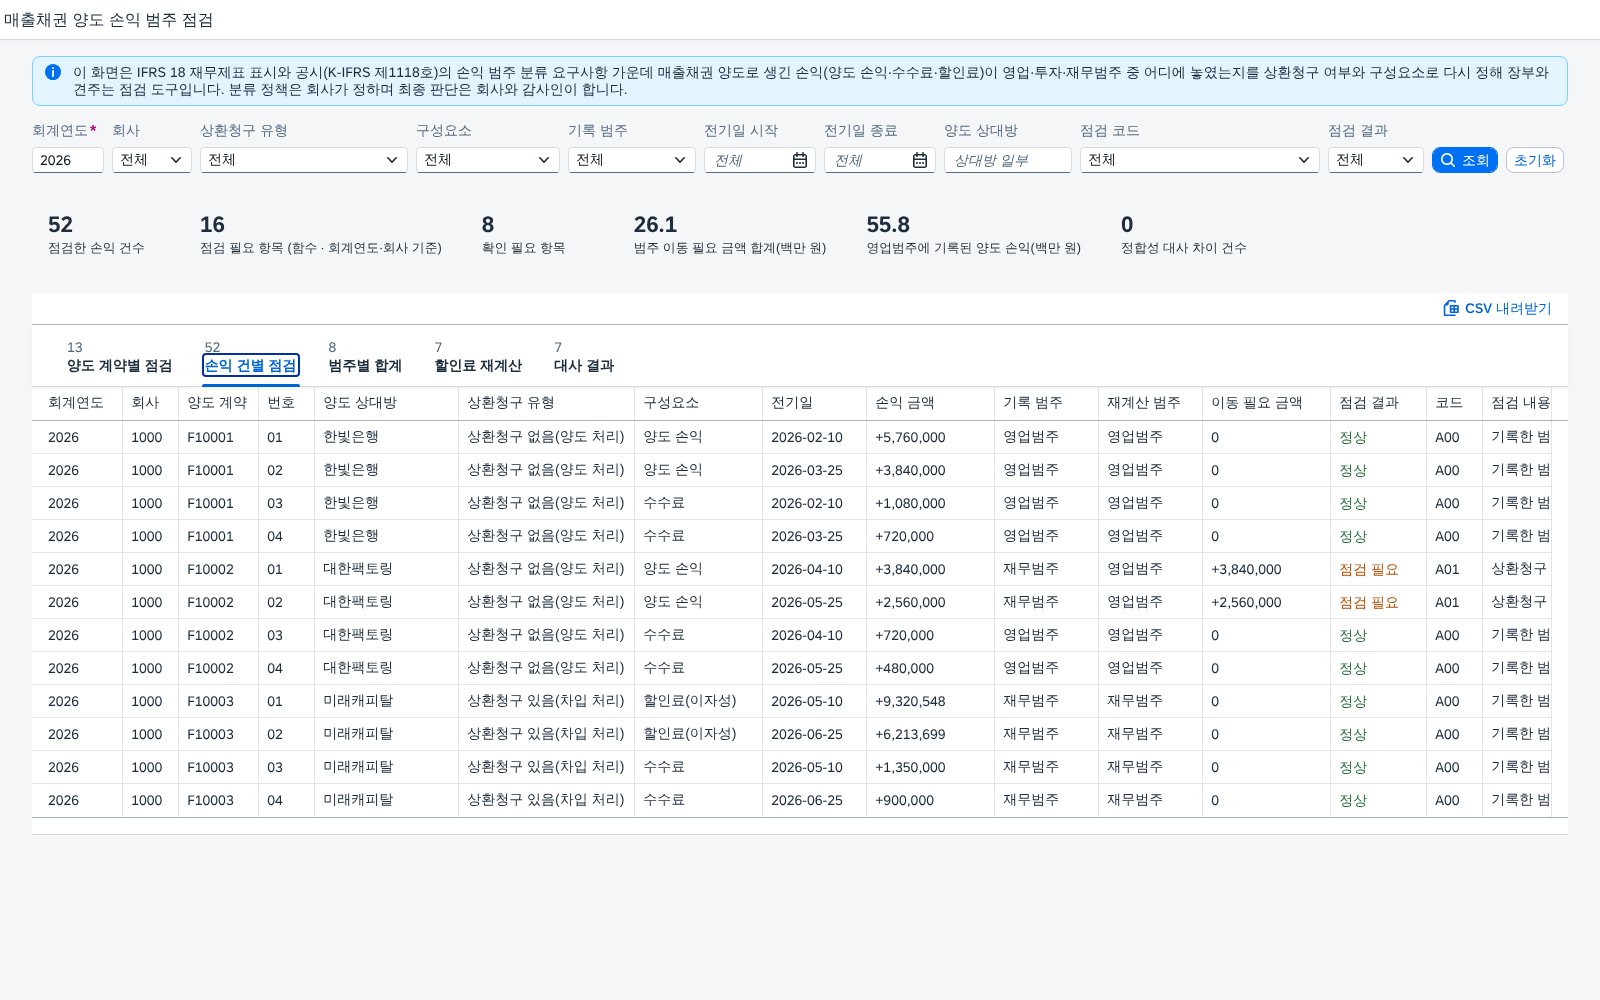
Task: Click the 초기화 reset button
Action: (x=1535, y=160)
